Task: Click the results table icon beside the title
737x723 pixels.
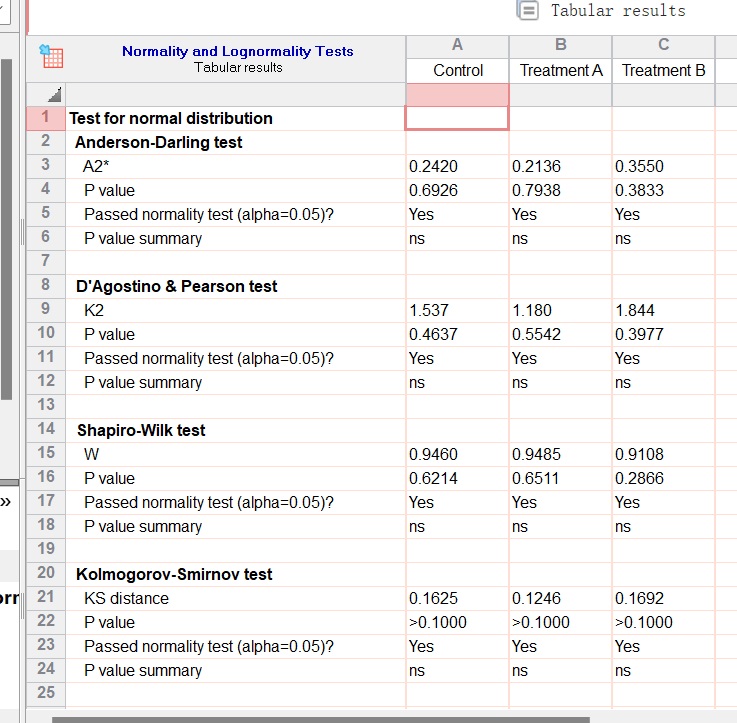Action: click(51, 57)
